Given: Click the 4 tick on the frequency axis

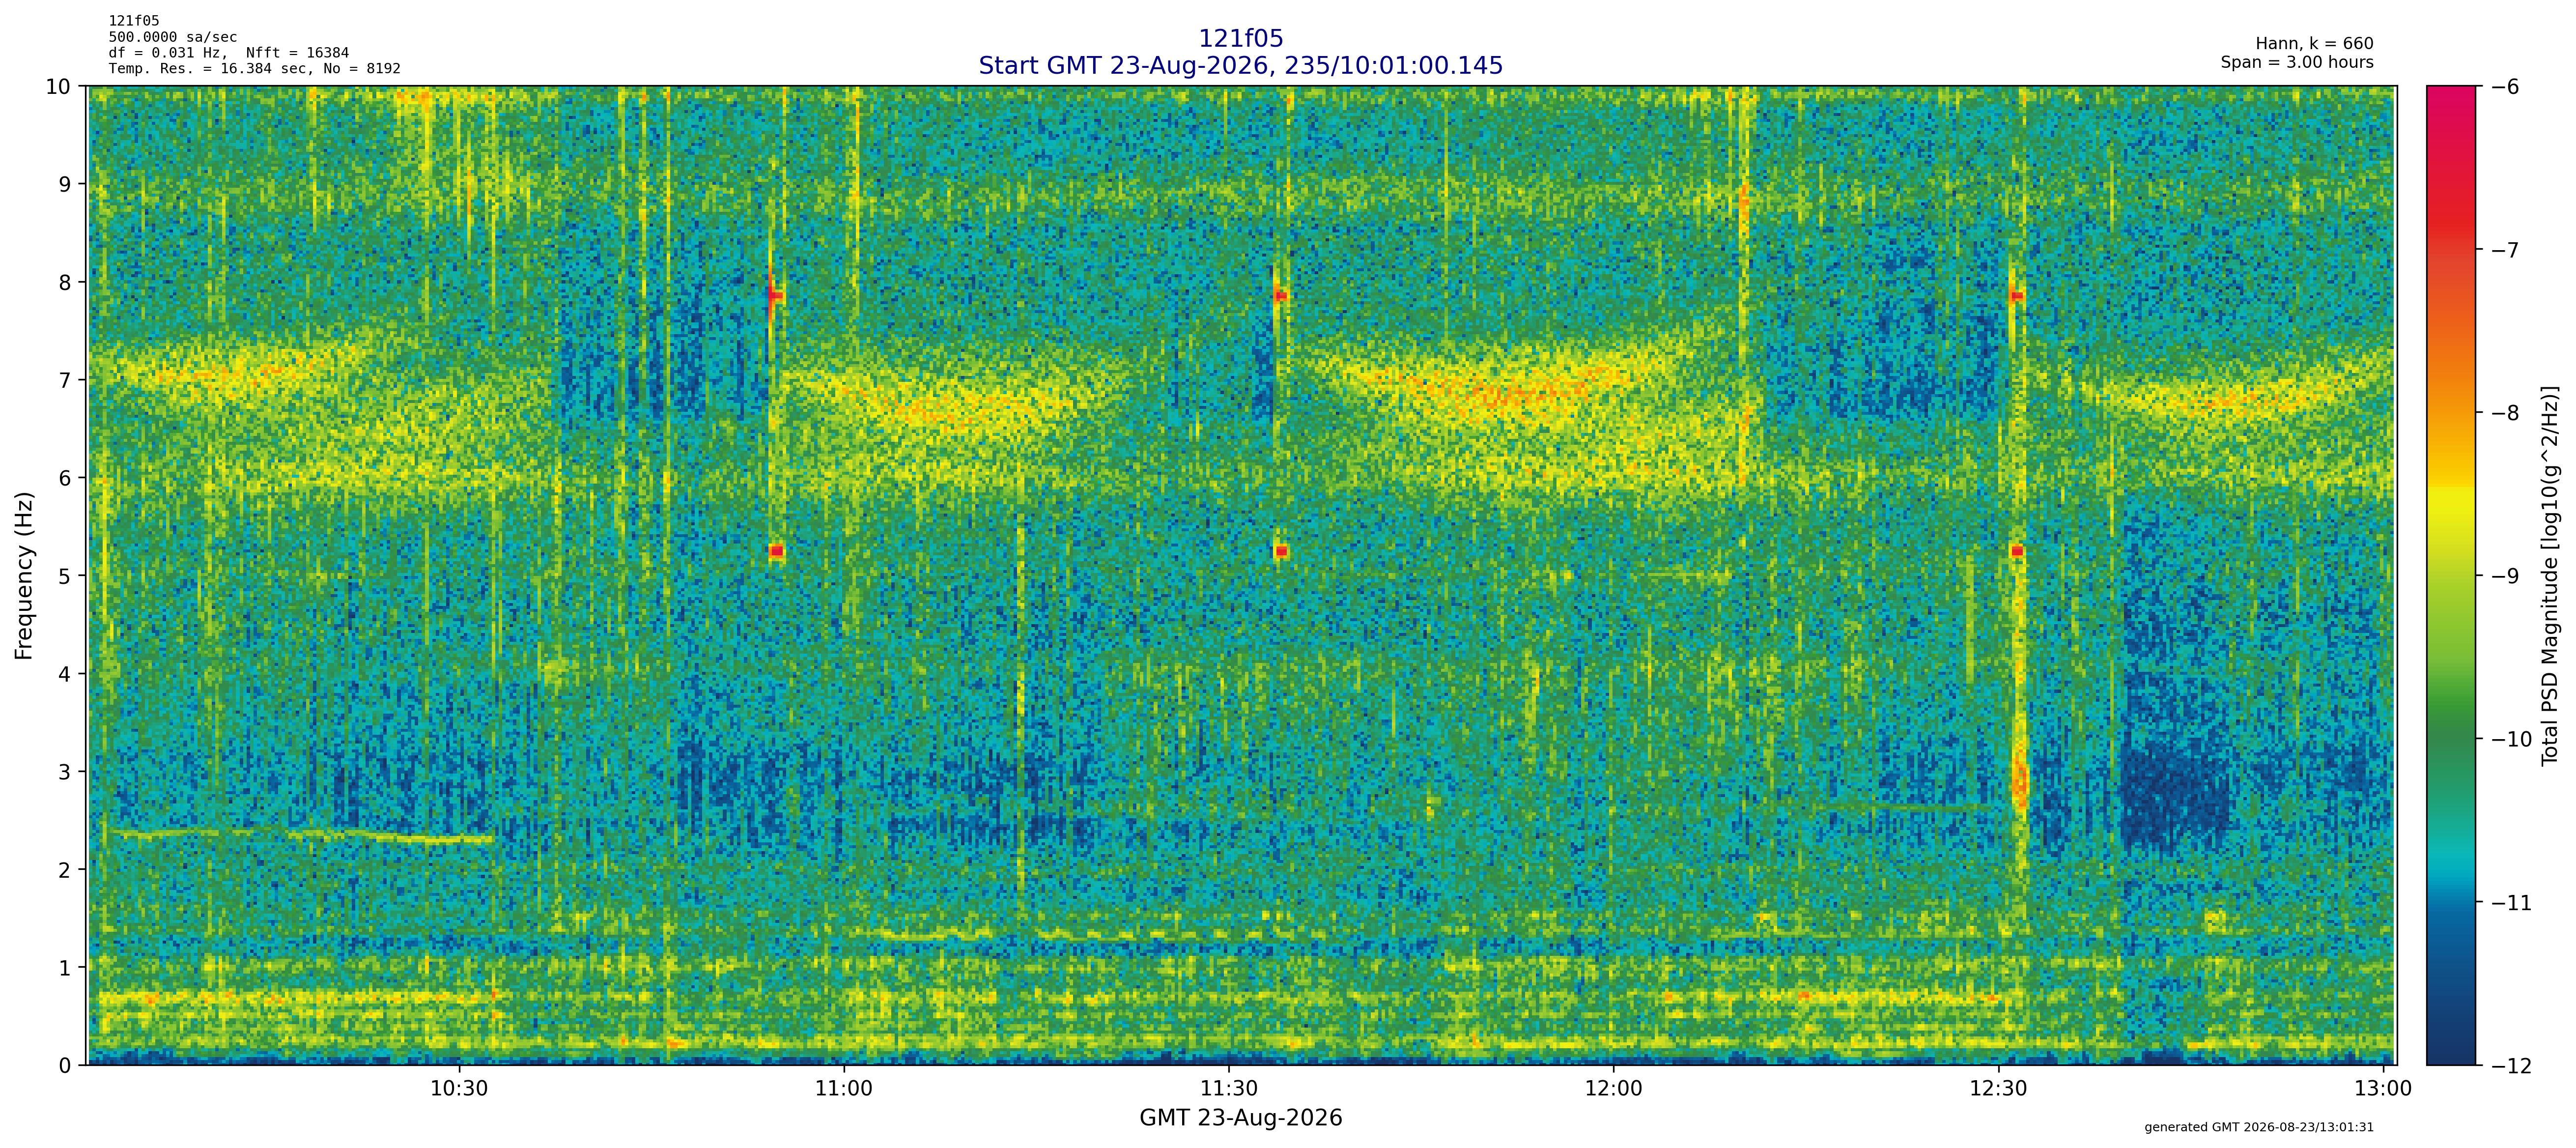Looking at the screenshot, I should point(66,674).
